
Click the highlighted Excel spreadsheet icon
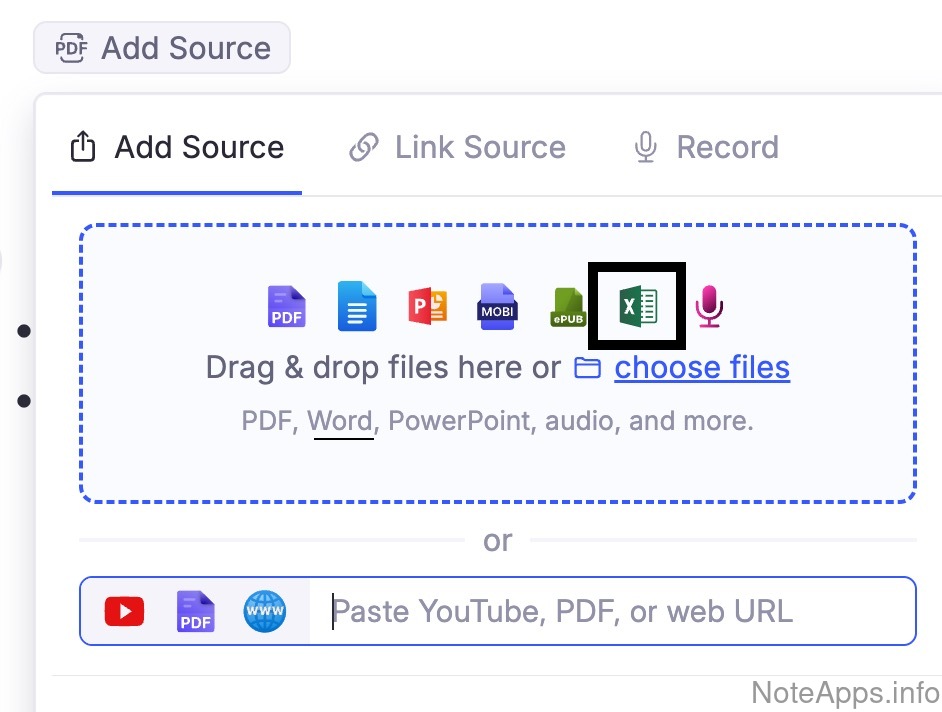pyautogui.click(x=638, y=305)
